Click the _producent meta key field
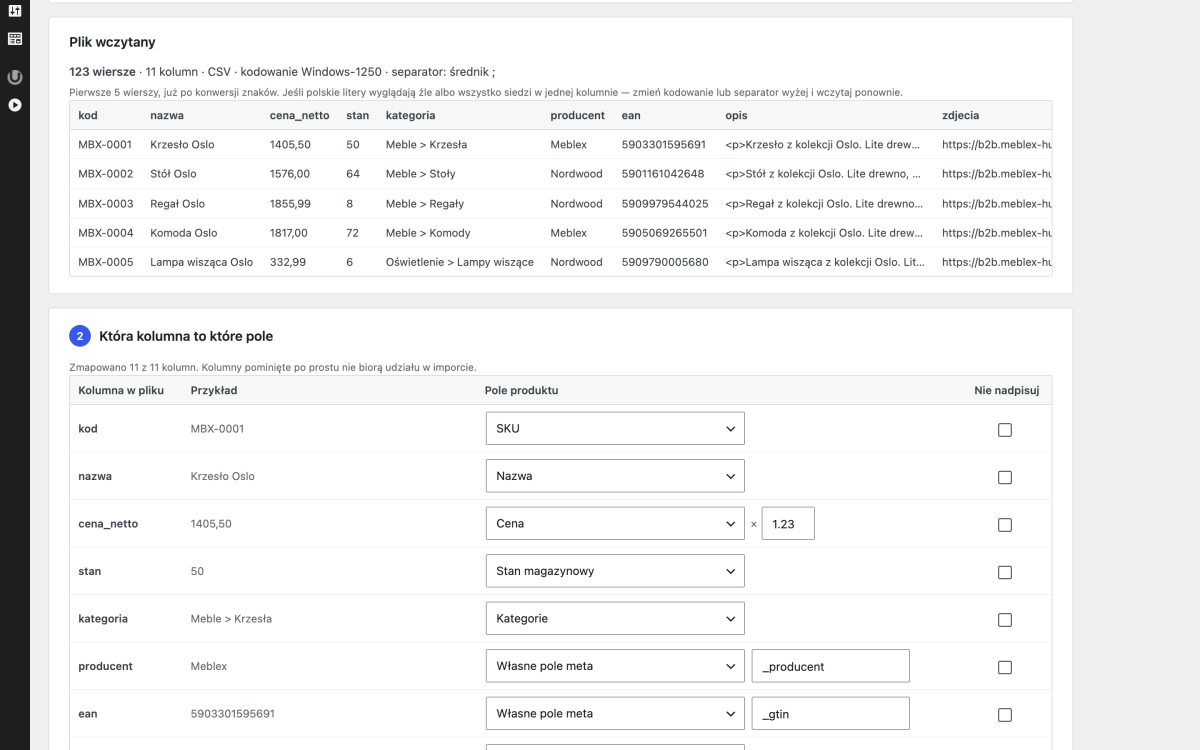The width and height of the screenshot is (1200, 750). click(831, 666)
